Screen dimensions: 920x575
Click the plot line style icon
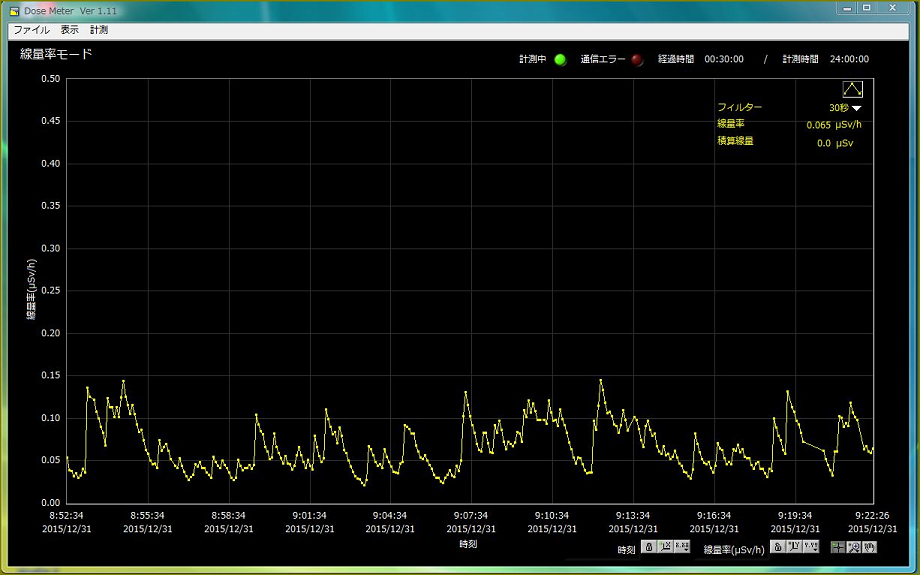[852, 89]
